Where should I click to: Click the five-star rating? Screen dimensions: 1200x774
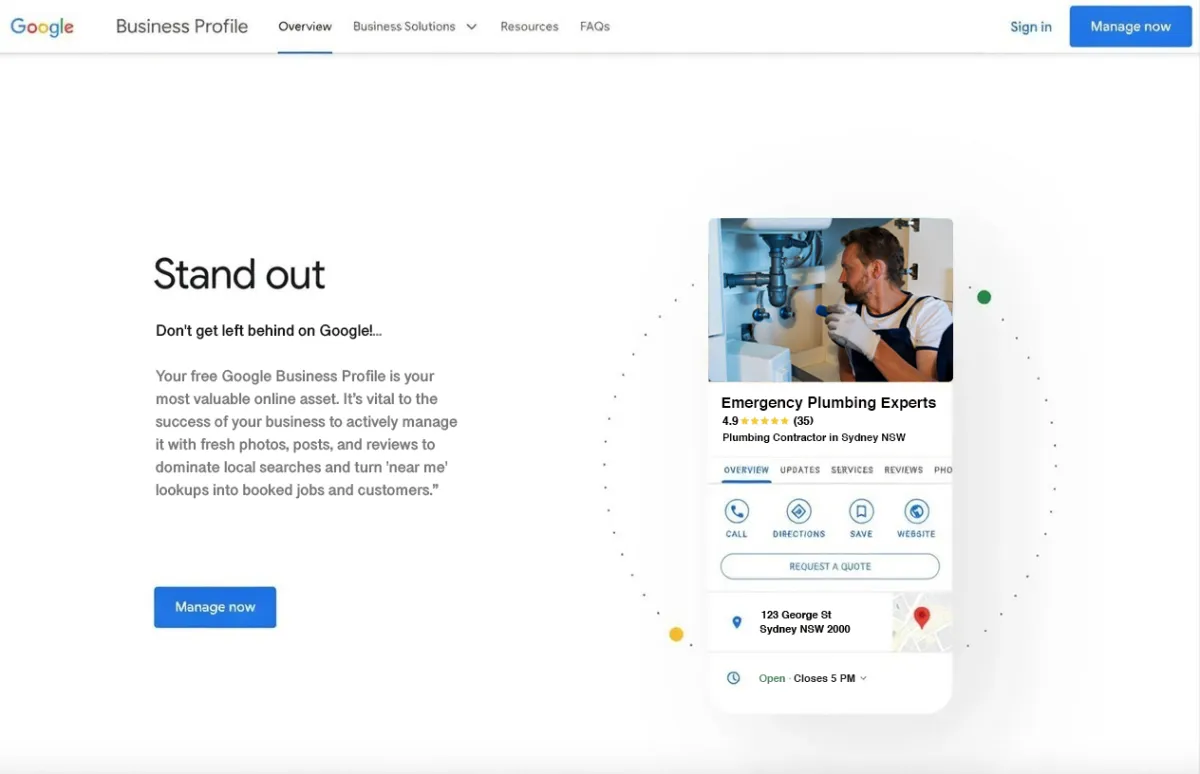[765, 421]
